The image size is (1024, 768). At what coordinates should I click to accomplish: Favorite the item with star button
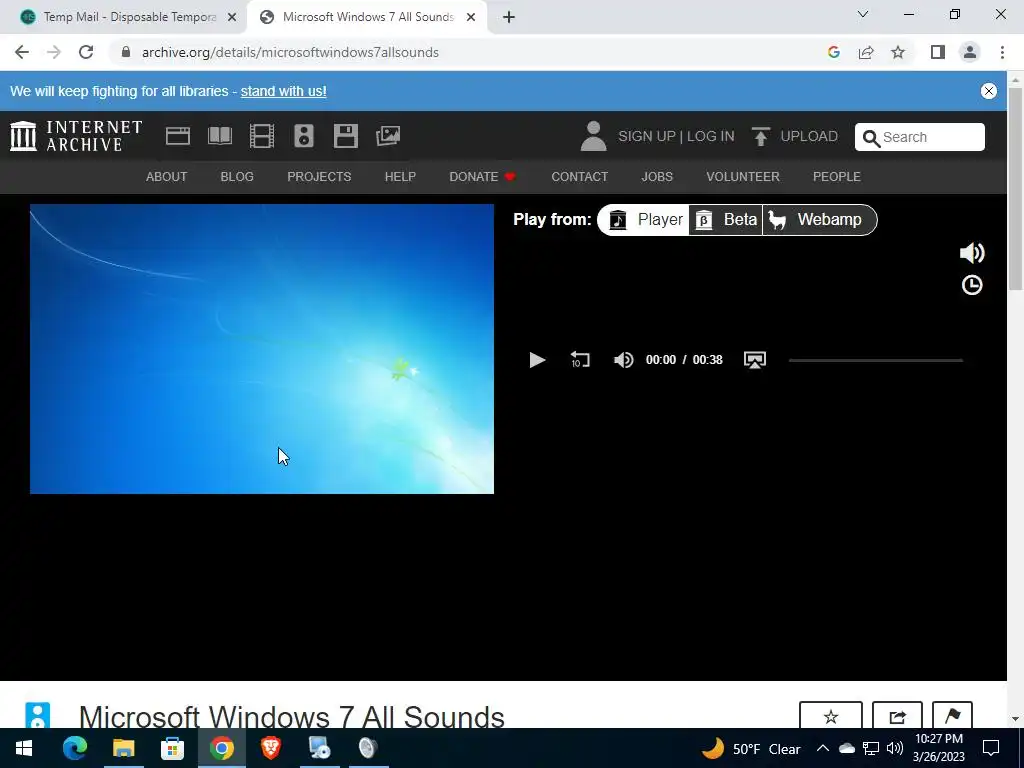[x=831, y=716]
